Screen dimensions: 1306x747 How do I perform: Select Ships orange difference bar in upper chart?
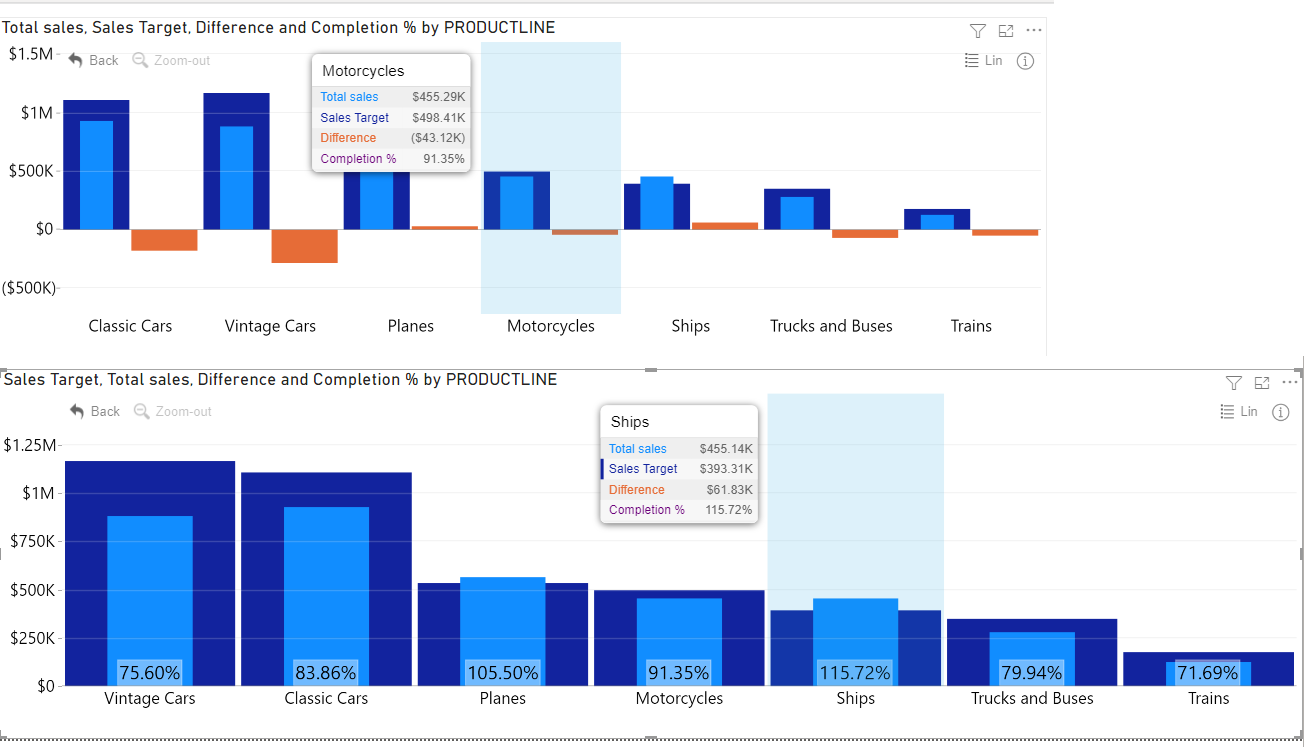(x=725, y=226)
